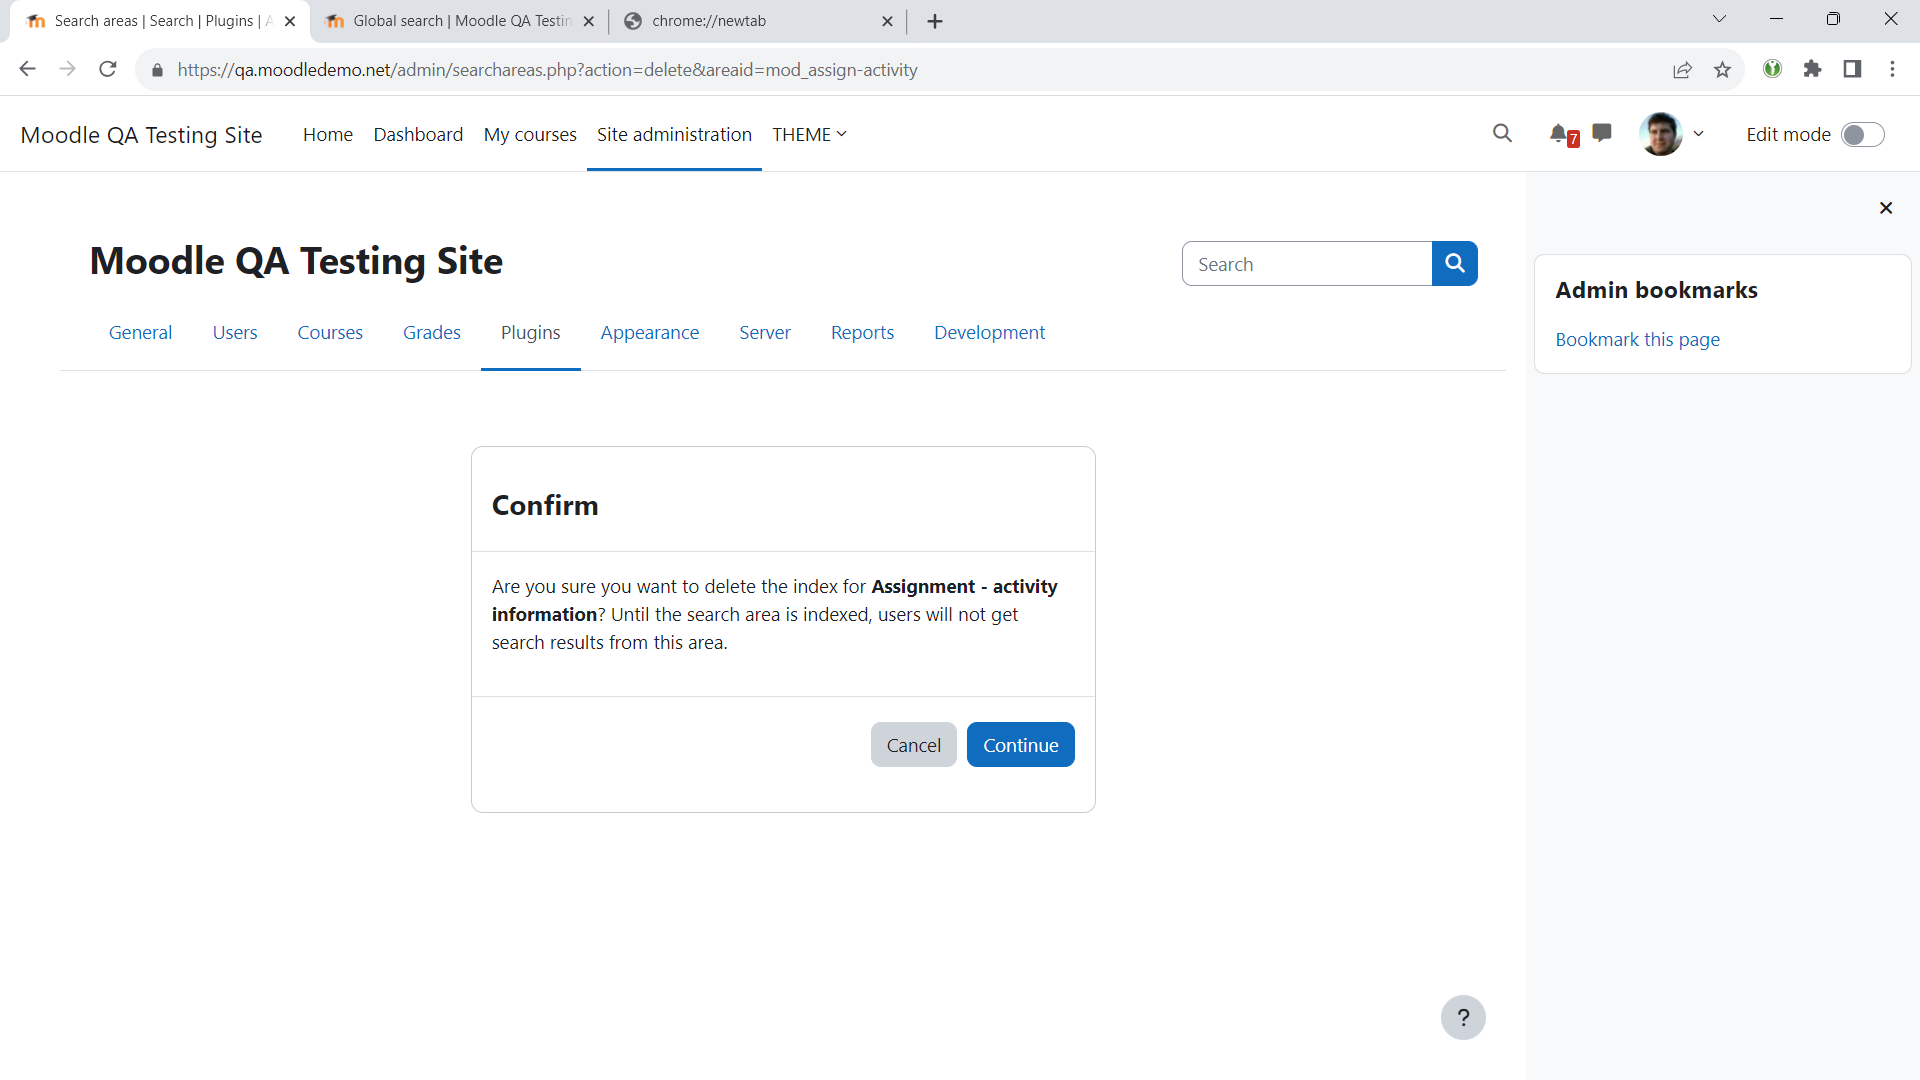
Task: Cancel the index deletion
Action: (x=913, y=744)
